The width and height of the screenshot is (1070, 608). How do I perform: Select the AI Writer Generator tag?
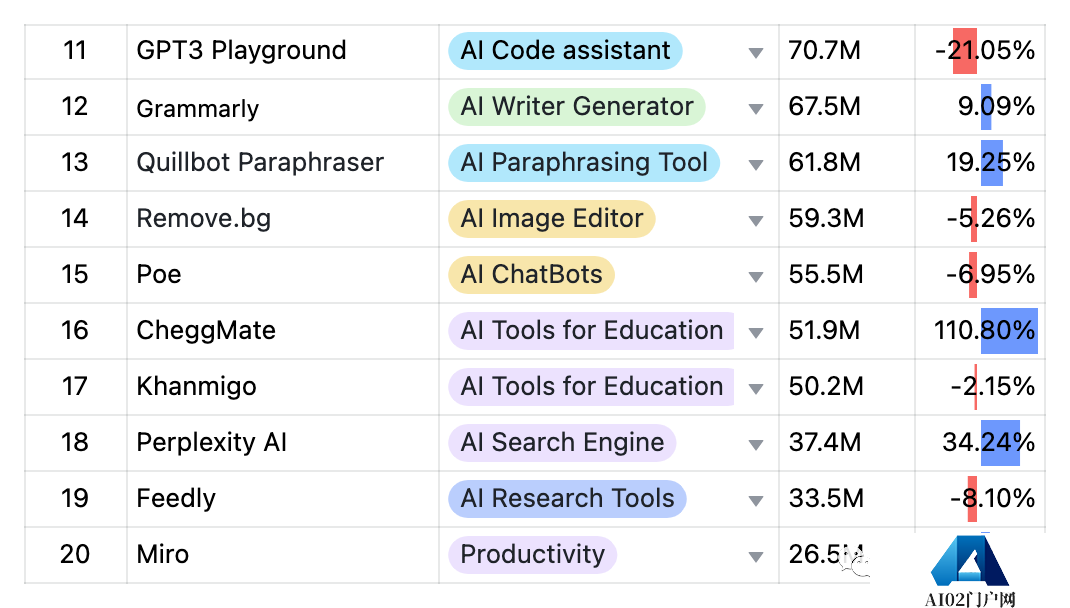click(x=576, y=106)
